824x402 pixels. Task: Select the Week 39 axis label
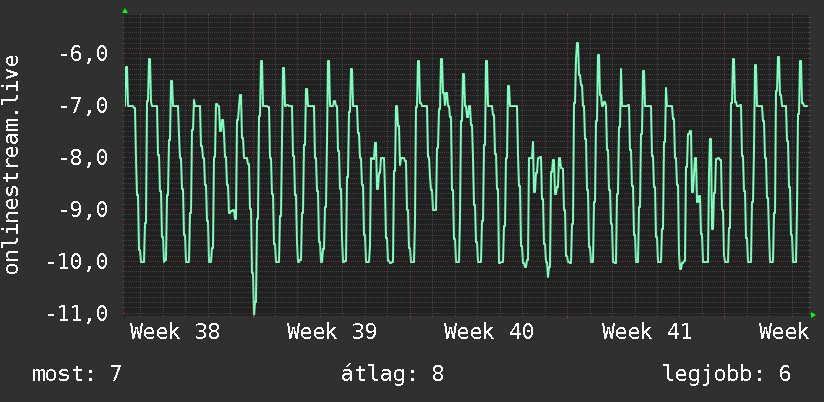(x=332, y=332)
